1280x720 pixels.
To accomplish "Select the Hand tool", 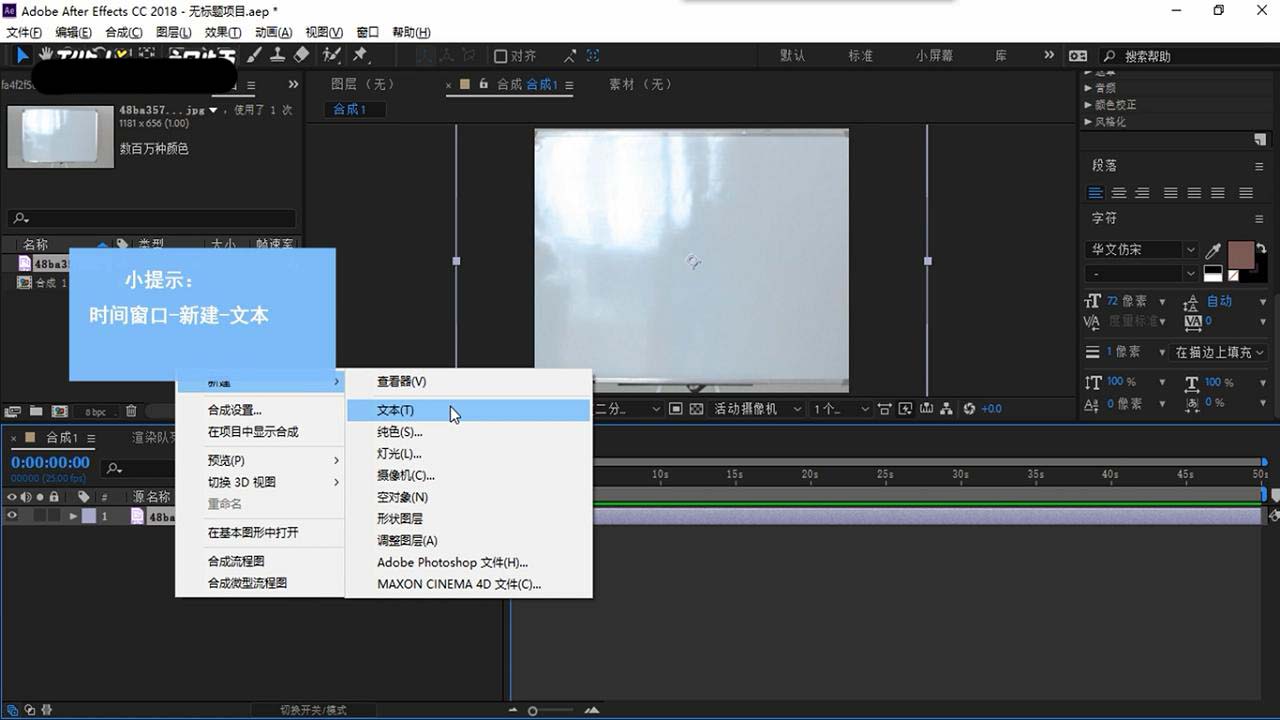I will 45,55.
